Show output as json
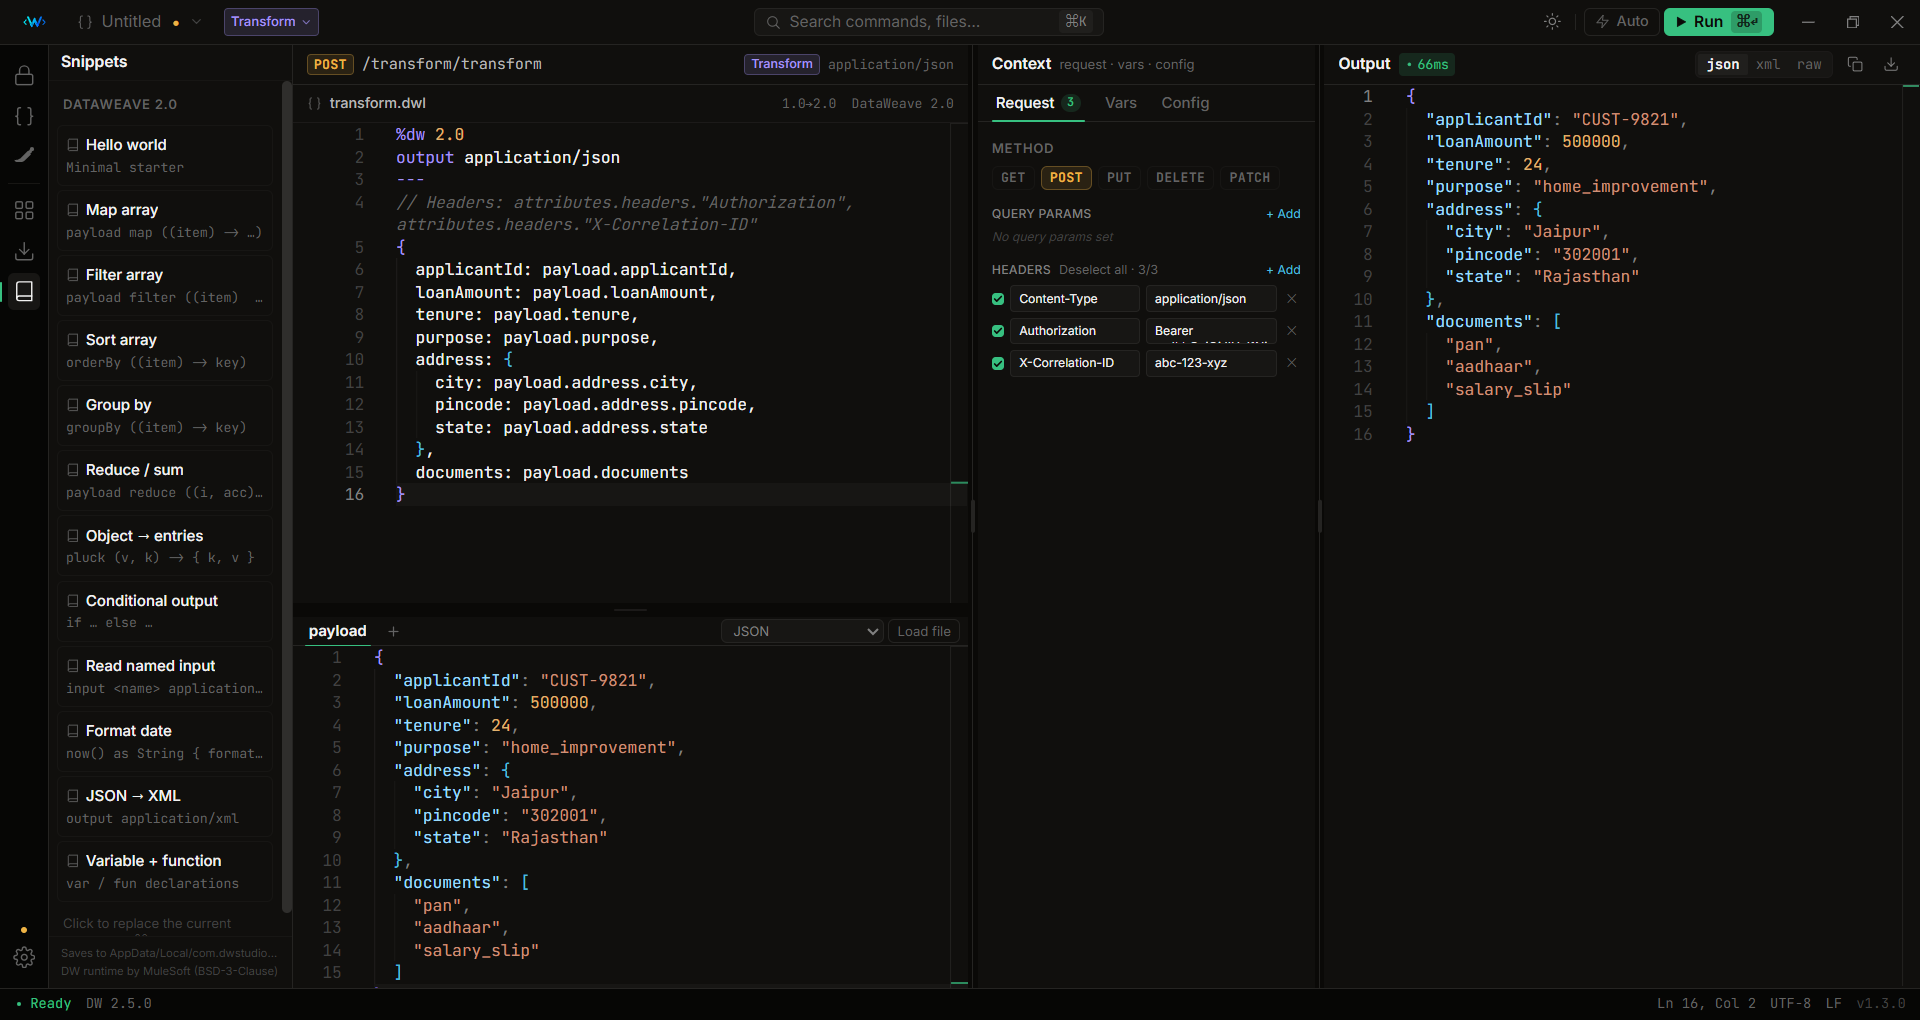Screen dimensions: 1920x1020 [x=1722, y=64]
